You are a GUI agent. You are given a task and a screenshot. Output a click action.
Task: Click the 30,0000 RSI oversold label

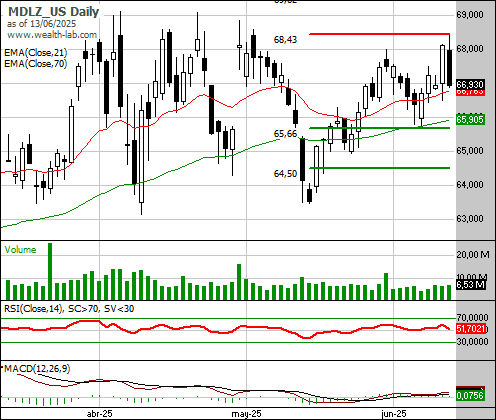point(472,342)
